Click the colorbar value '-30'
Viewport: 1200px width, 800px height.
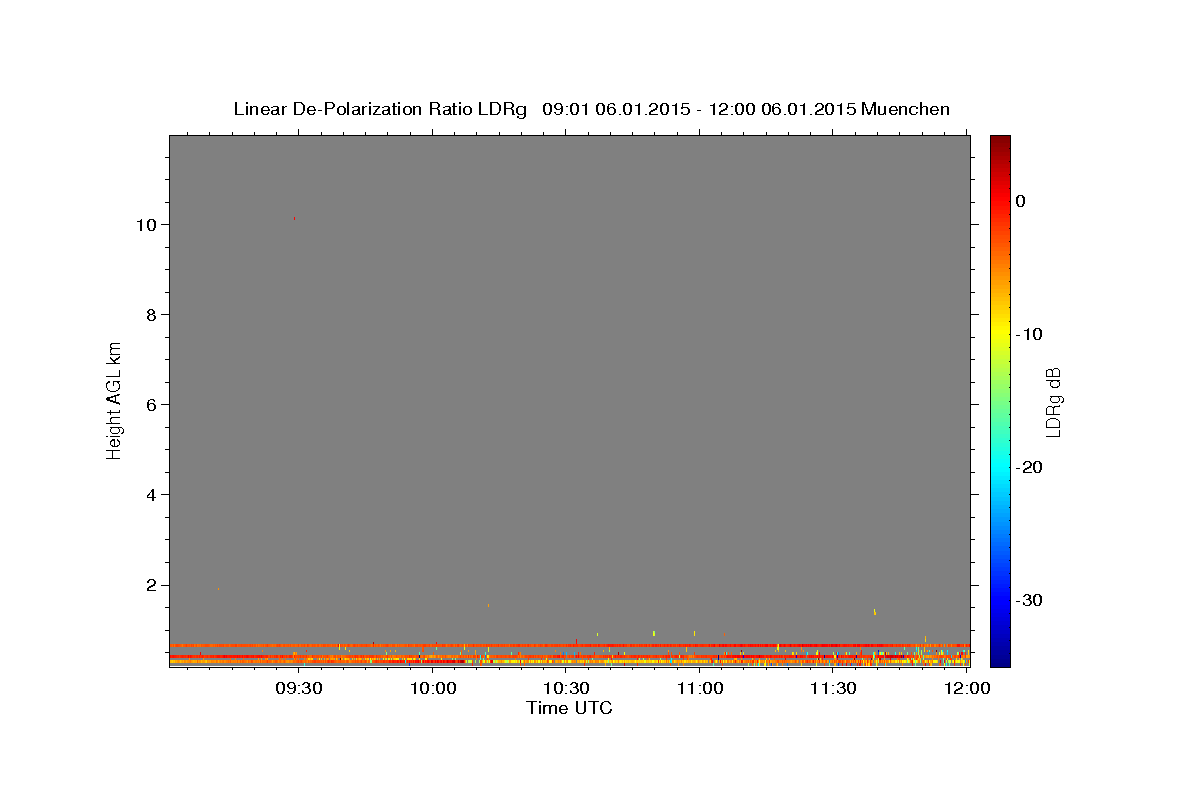1031,600
